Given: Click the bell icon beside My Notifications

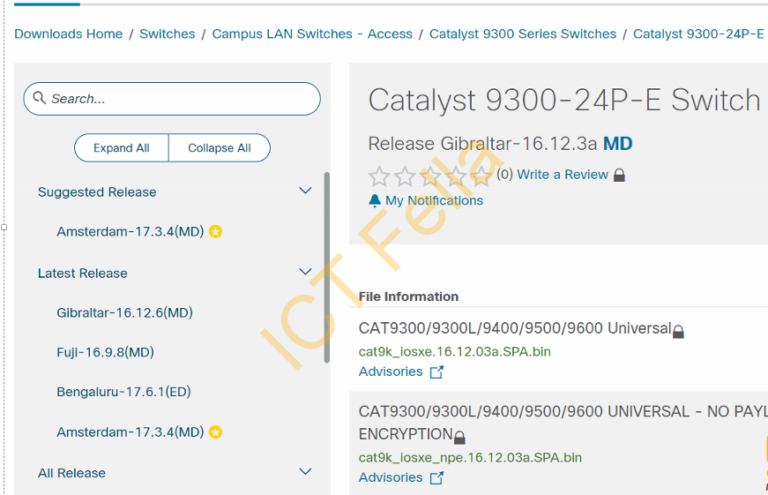Looking at the screenshot, I should (x=375, y=201).
